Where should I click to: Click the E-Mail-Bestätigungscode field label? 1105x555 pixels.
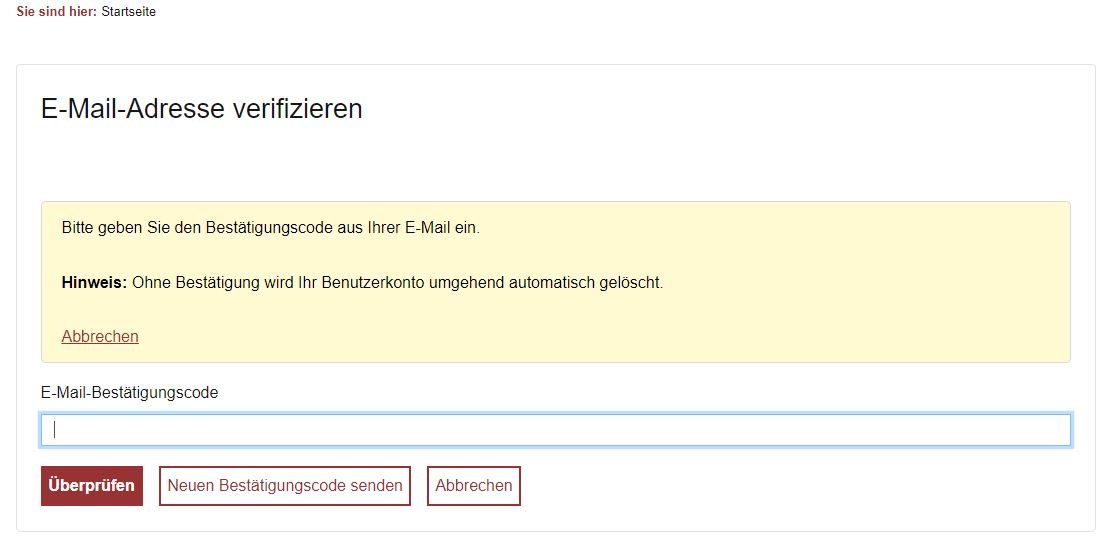[x=130, y=393]
